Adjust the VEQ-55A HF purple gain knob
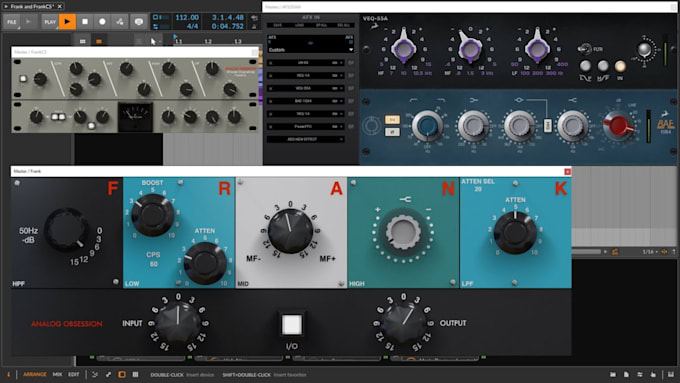This screenshot has width=680, height=383. [404, 48]
